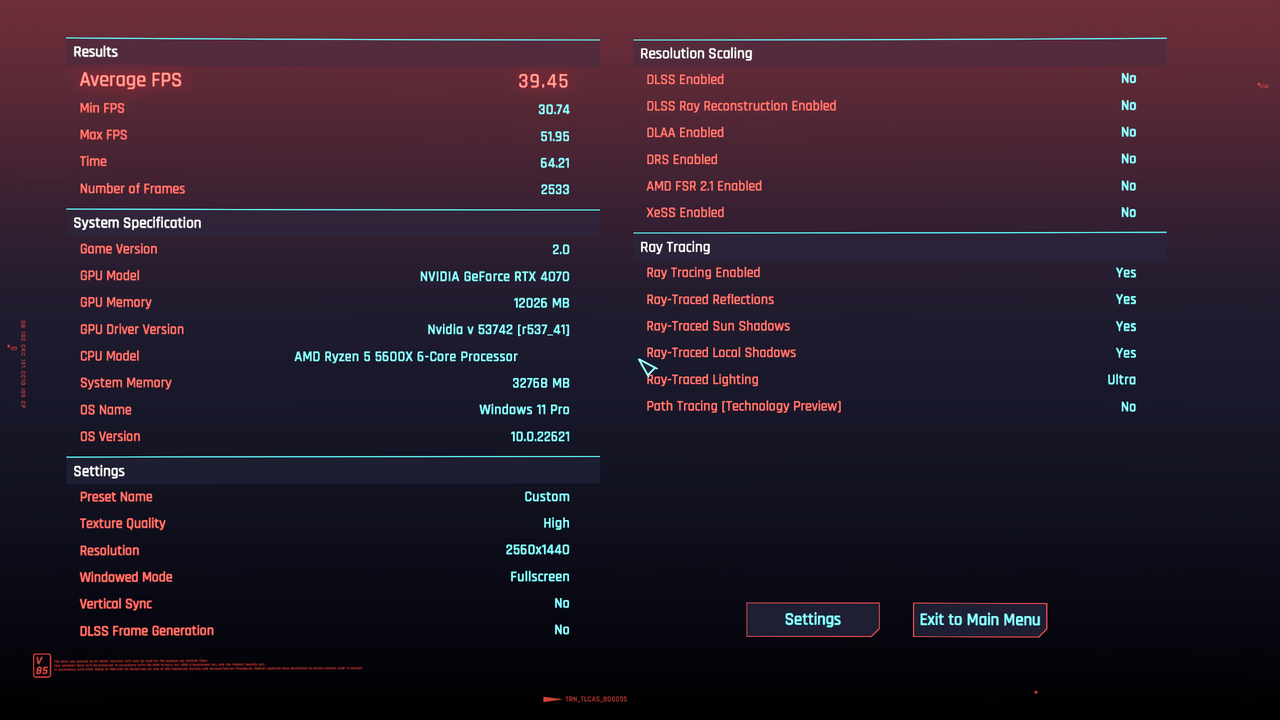Click the Ray-Traced Lighting label
The height and width of the screenshot is (720, 1280).
(702, 380)
